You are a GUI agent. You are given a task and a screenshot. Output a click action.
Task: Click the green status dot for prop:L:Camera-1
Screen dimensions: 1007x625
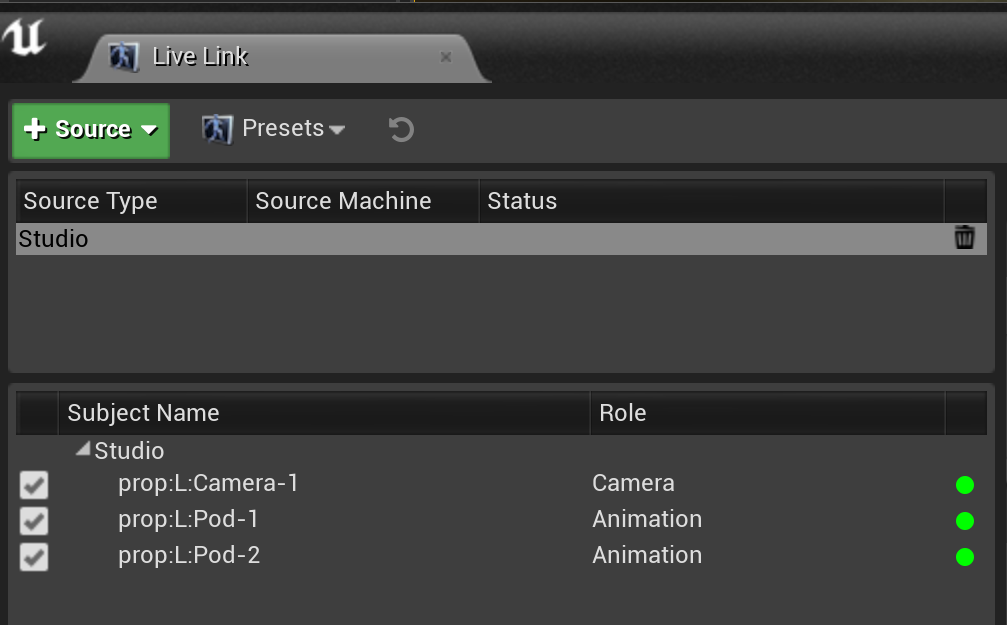coord(964,485)
